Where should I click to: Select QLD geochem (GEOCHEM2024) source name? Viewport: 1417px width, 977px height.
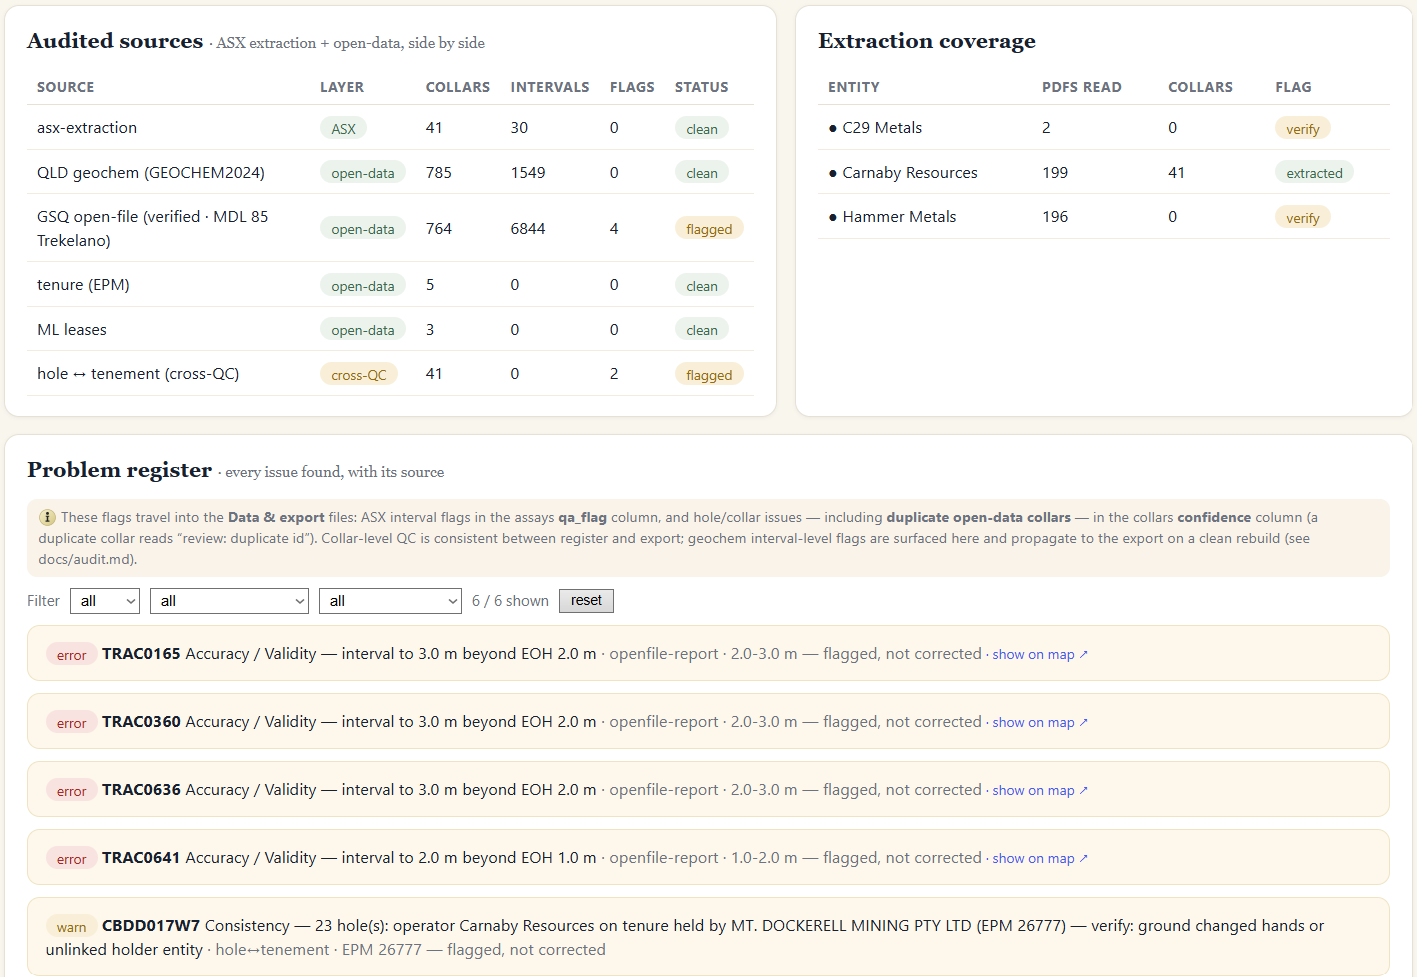pyautogui.click(x=151, y=173)
